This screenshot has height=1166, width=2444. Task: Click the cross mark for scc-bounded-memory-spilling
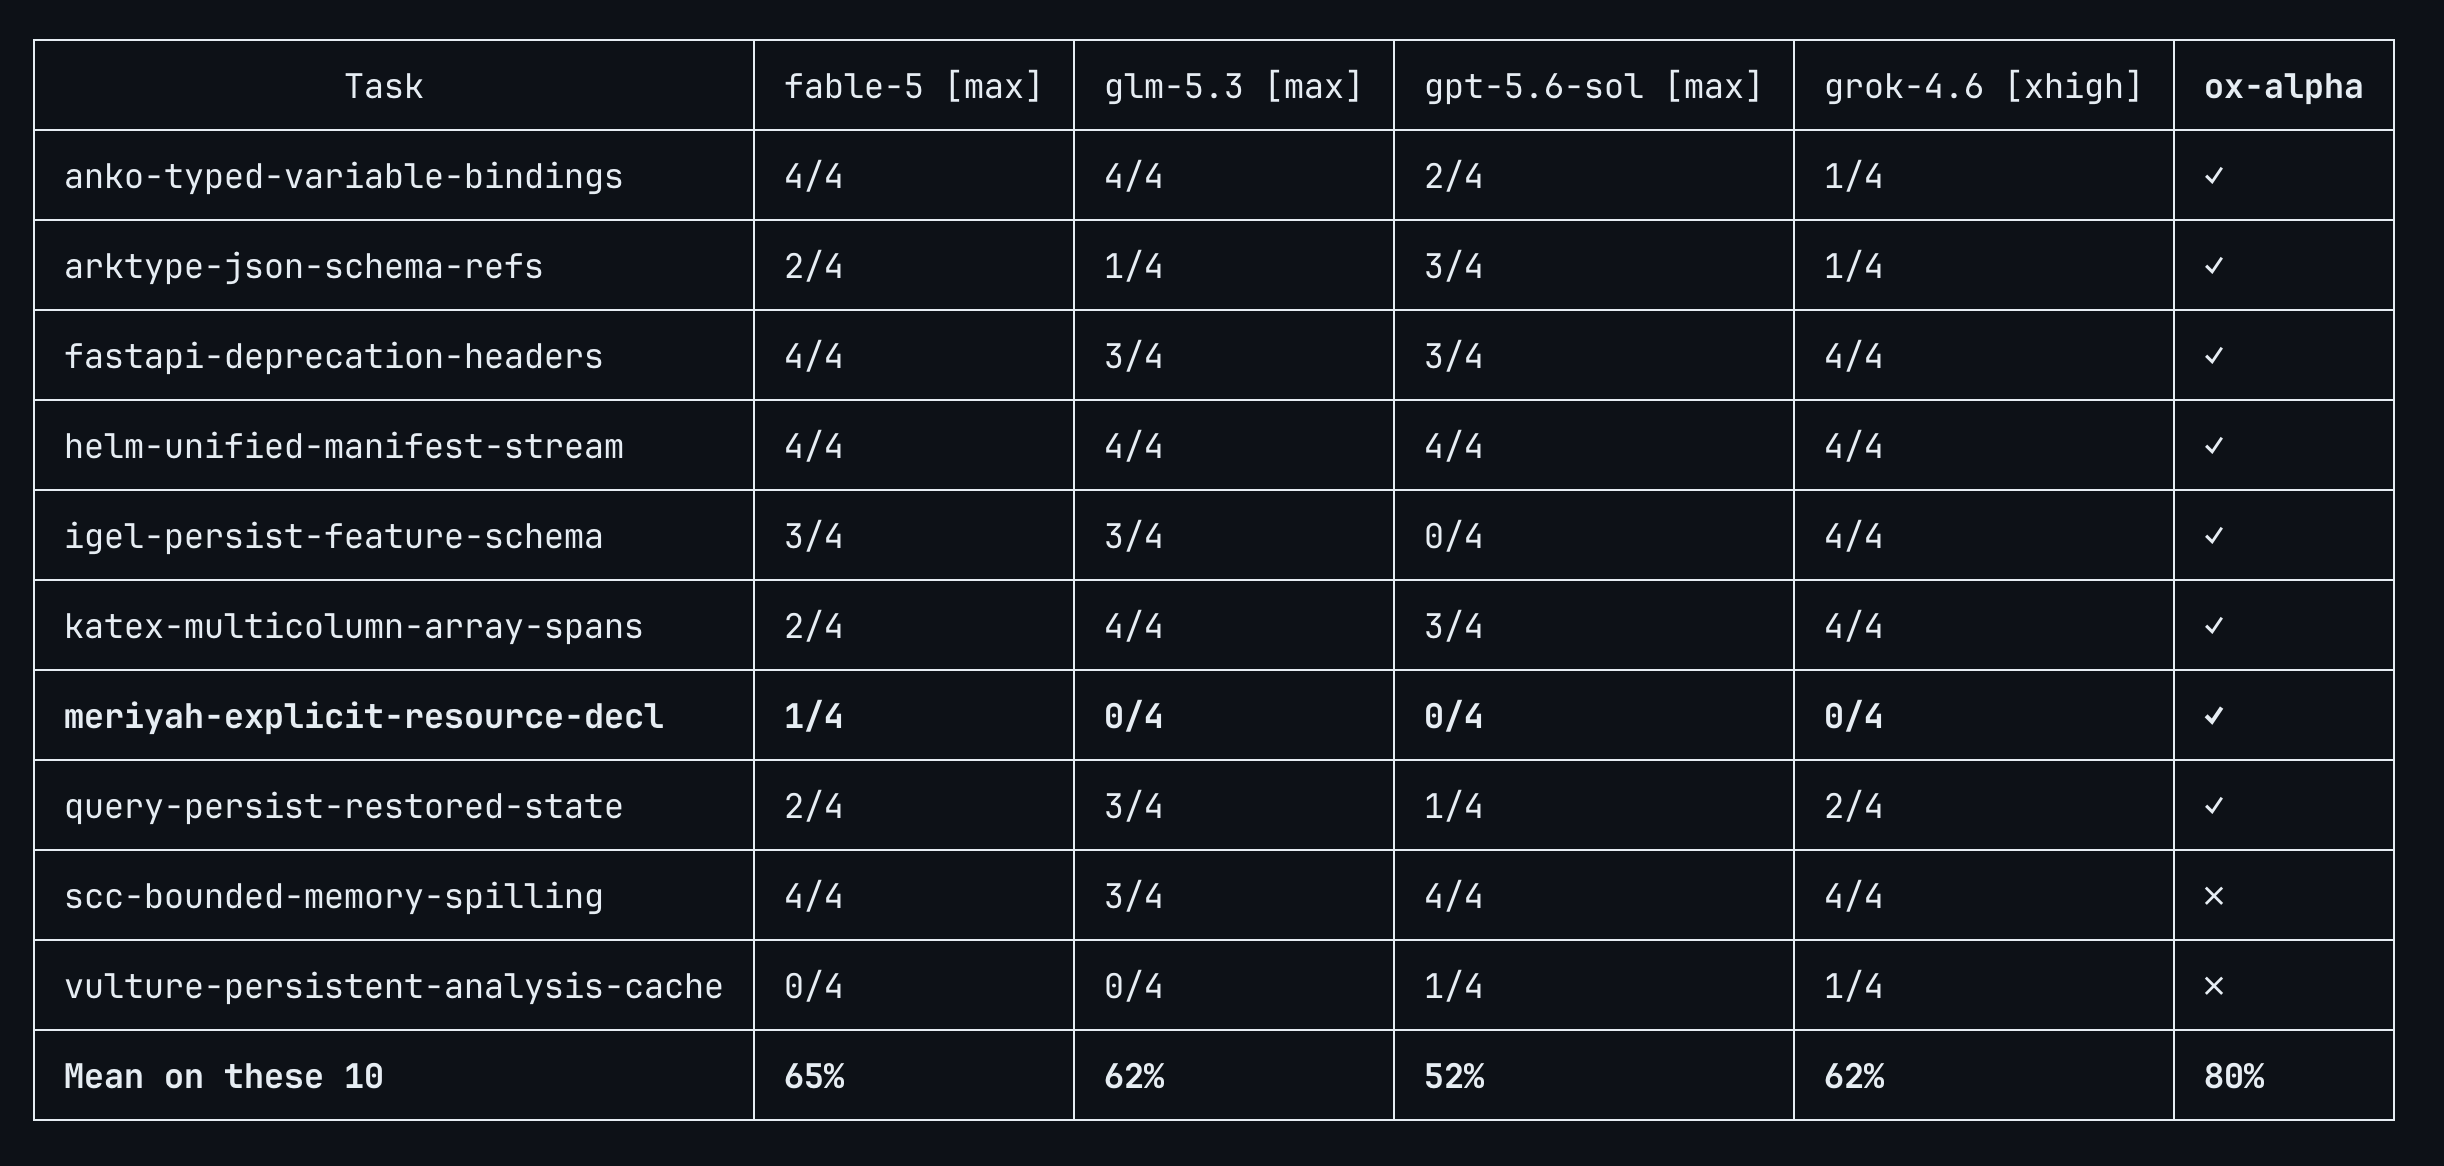[x=2214, y=896]
